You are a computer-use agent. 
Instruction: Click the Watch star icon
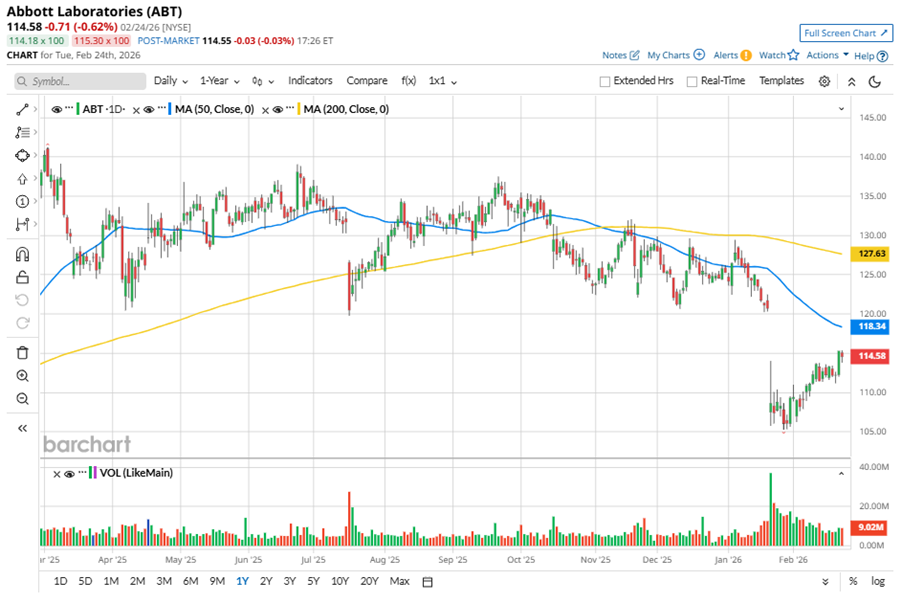click(x=793, y=55)
